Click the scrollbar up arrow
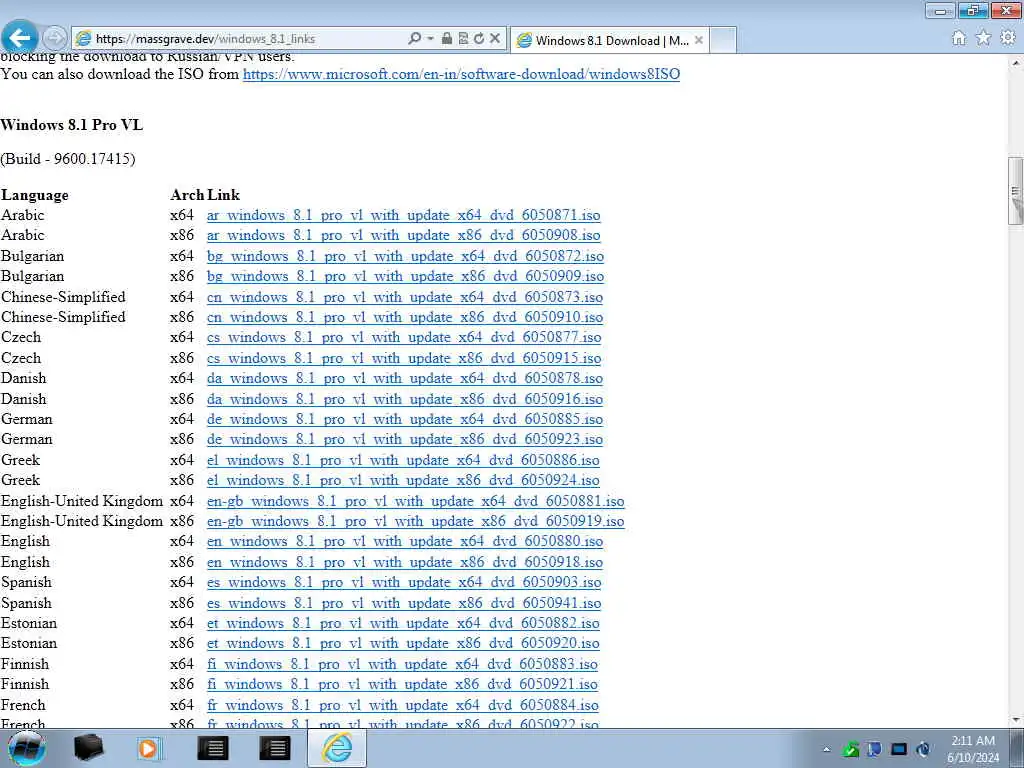The height and width of the screenshot is (768, 1024). coord(1016,63)
